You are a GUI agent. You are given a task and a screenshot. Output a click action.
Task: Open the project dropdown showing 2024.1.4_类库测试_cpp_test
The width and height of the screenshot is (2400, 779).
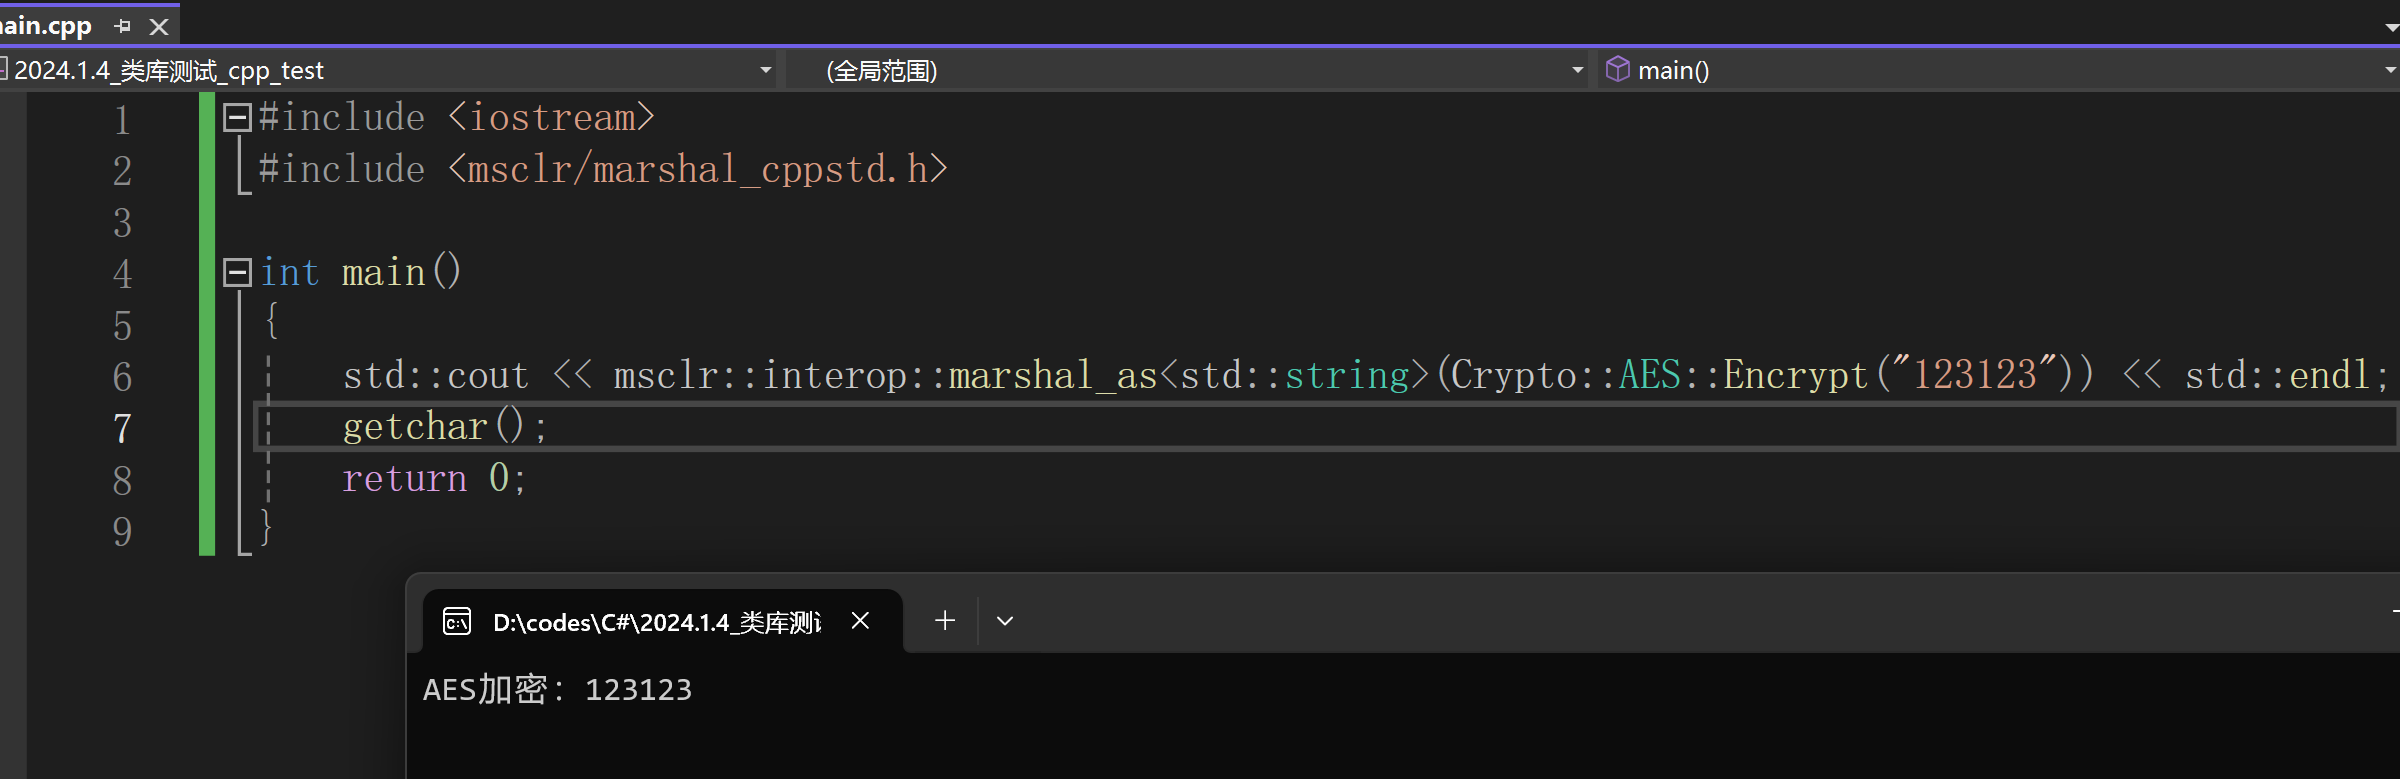[765, 70]
